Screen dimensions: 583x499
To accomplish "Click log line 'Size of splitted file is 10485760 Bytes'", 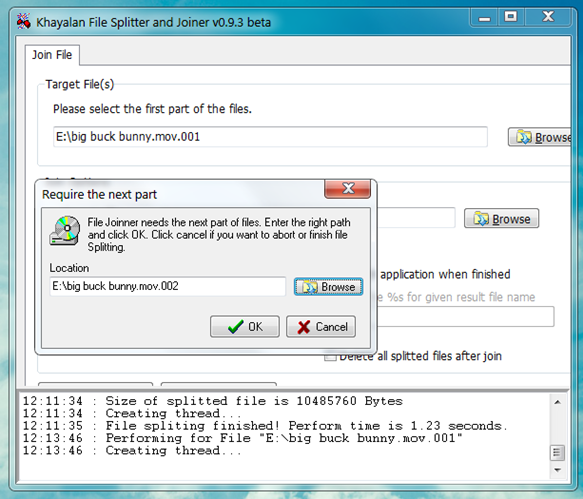I will [213, 401].
